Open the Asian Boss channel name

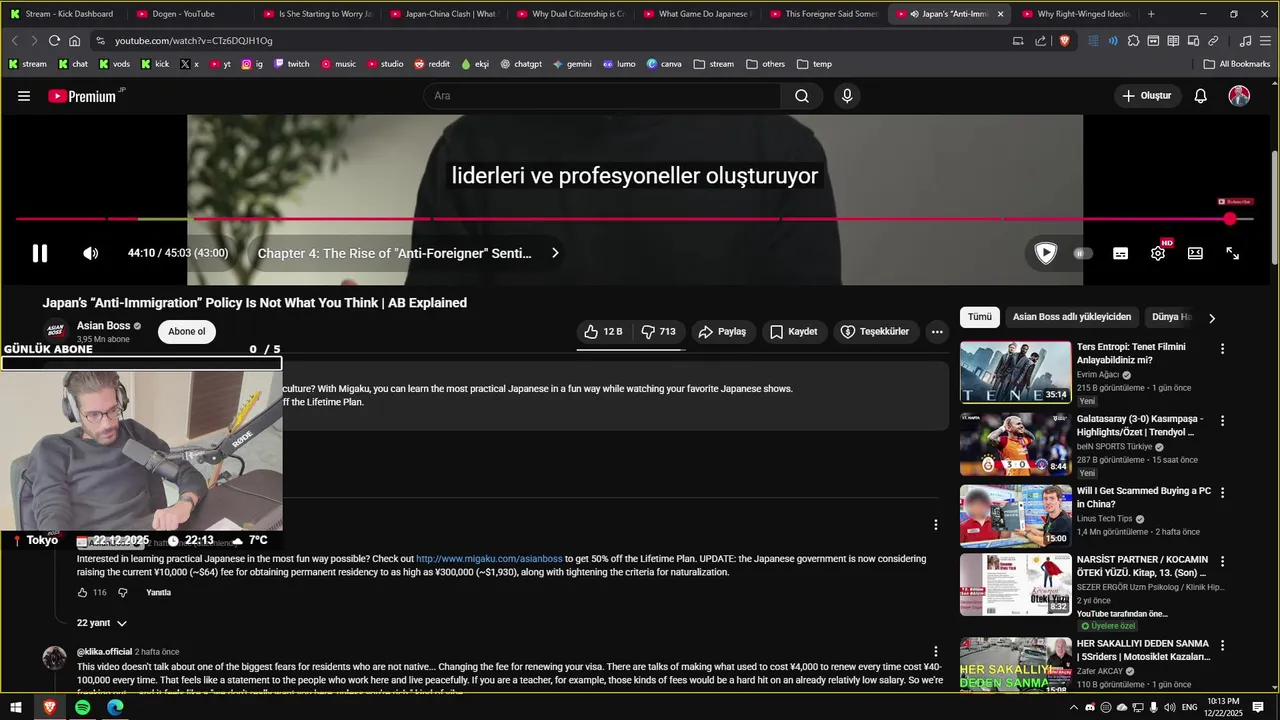point(104,326)
